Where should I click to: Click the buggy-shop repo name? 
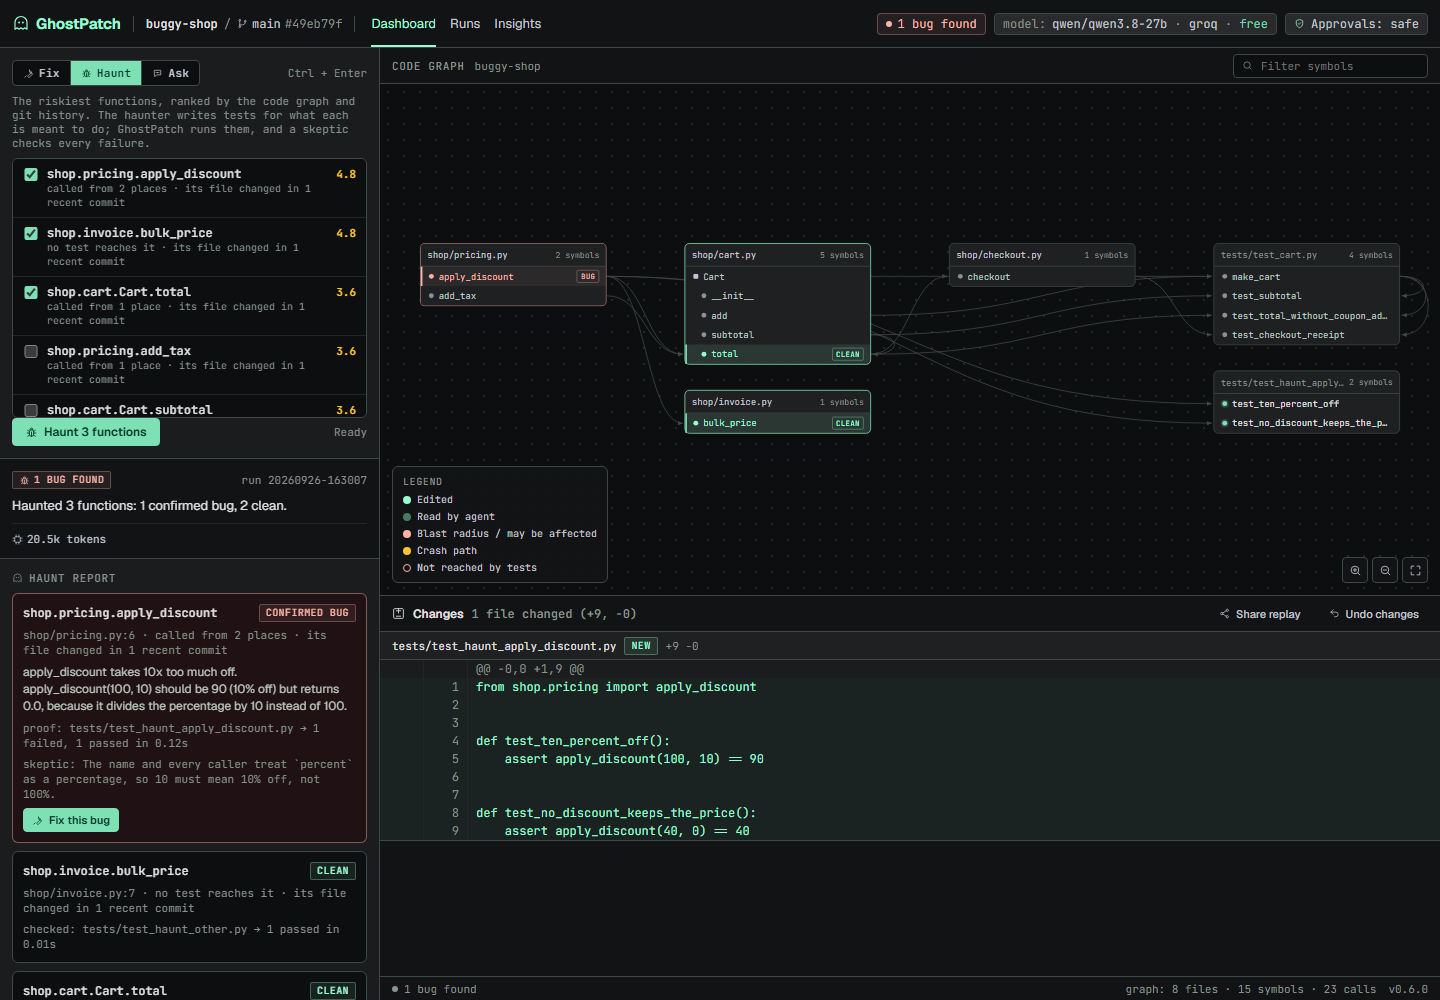181,24
